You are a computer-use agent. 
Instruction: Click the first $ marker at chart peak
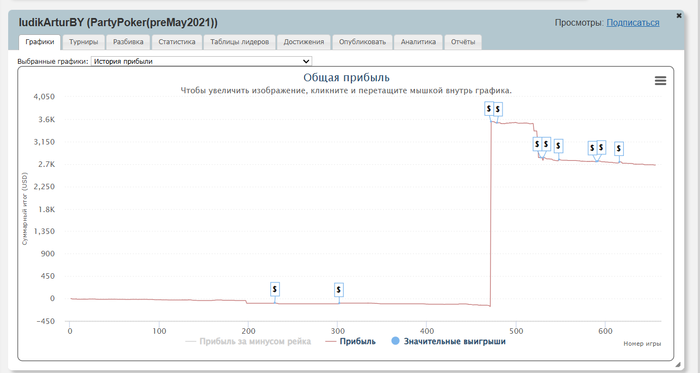click(489, 108)
